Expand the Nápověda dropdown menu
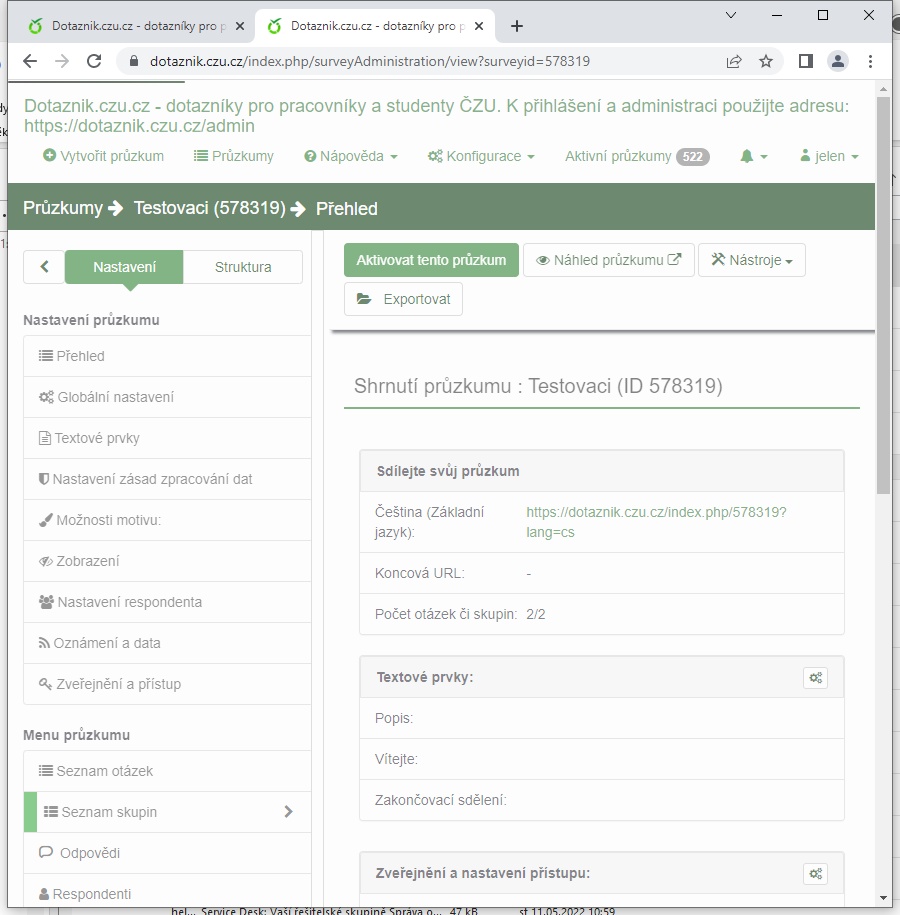The height and width of the screenshot is (915, 900). pyautogui.click(x=351, y=156)
